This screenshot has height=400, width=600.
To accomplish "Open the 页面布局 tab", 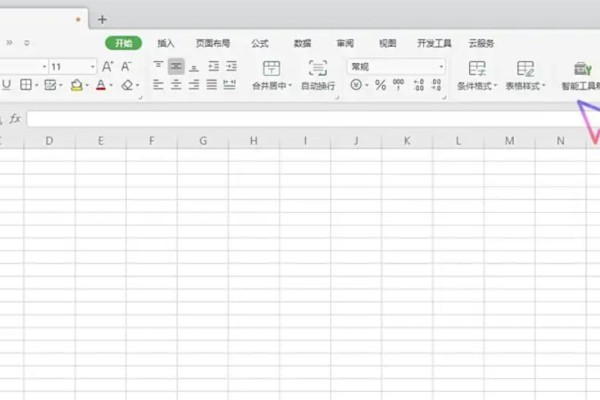I will coord(213,43).
